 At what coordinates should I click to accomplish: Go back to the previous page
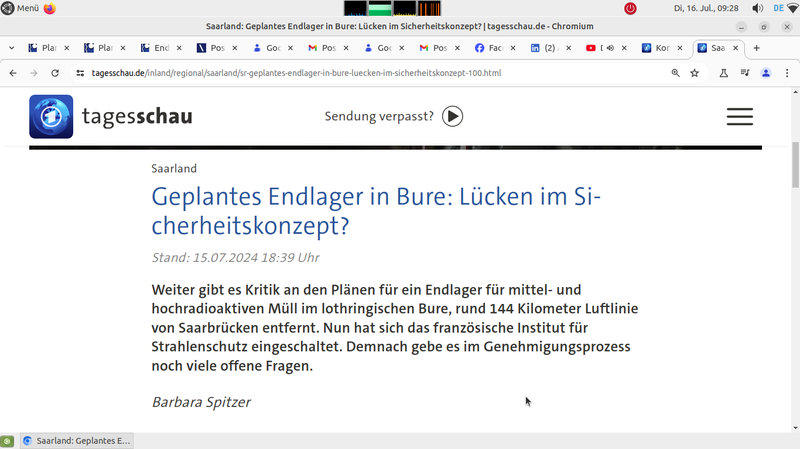(13, 73)
